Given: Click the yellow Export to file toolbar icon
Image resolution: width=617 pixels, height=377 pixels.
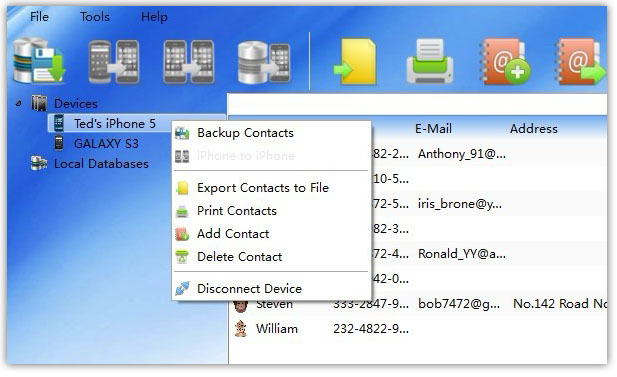Looking at the screenshot, I should pos(355,61).
